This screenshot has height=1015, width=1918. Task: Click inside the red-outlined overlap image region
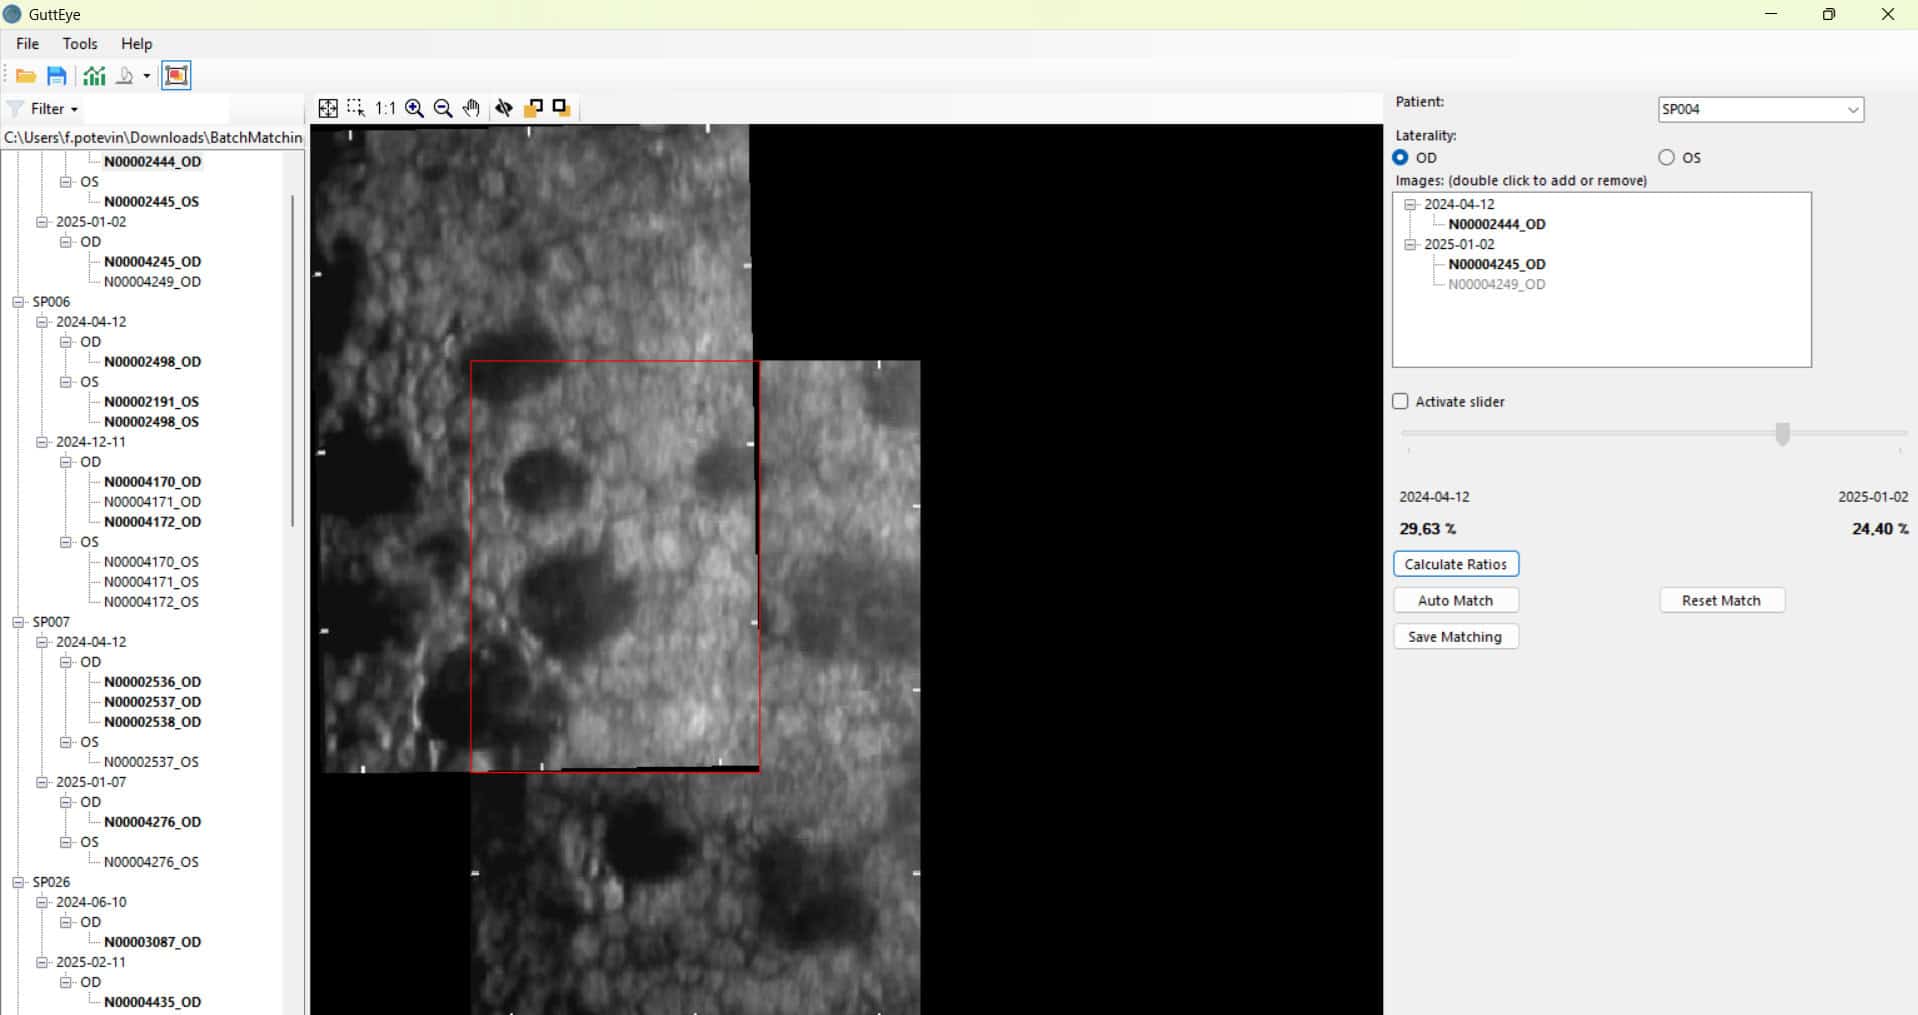click(615, 566)
